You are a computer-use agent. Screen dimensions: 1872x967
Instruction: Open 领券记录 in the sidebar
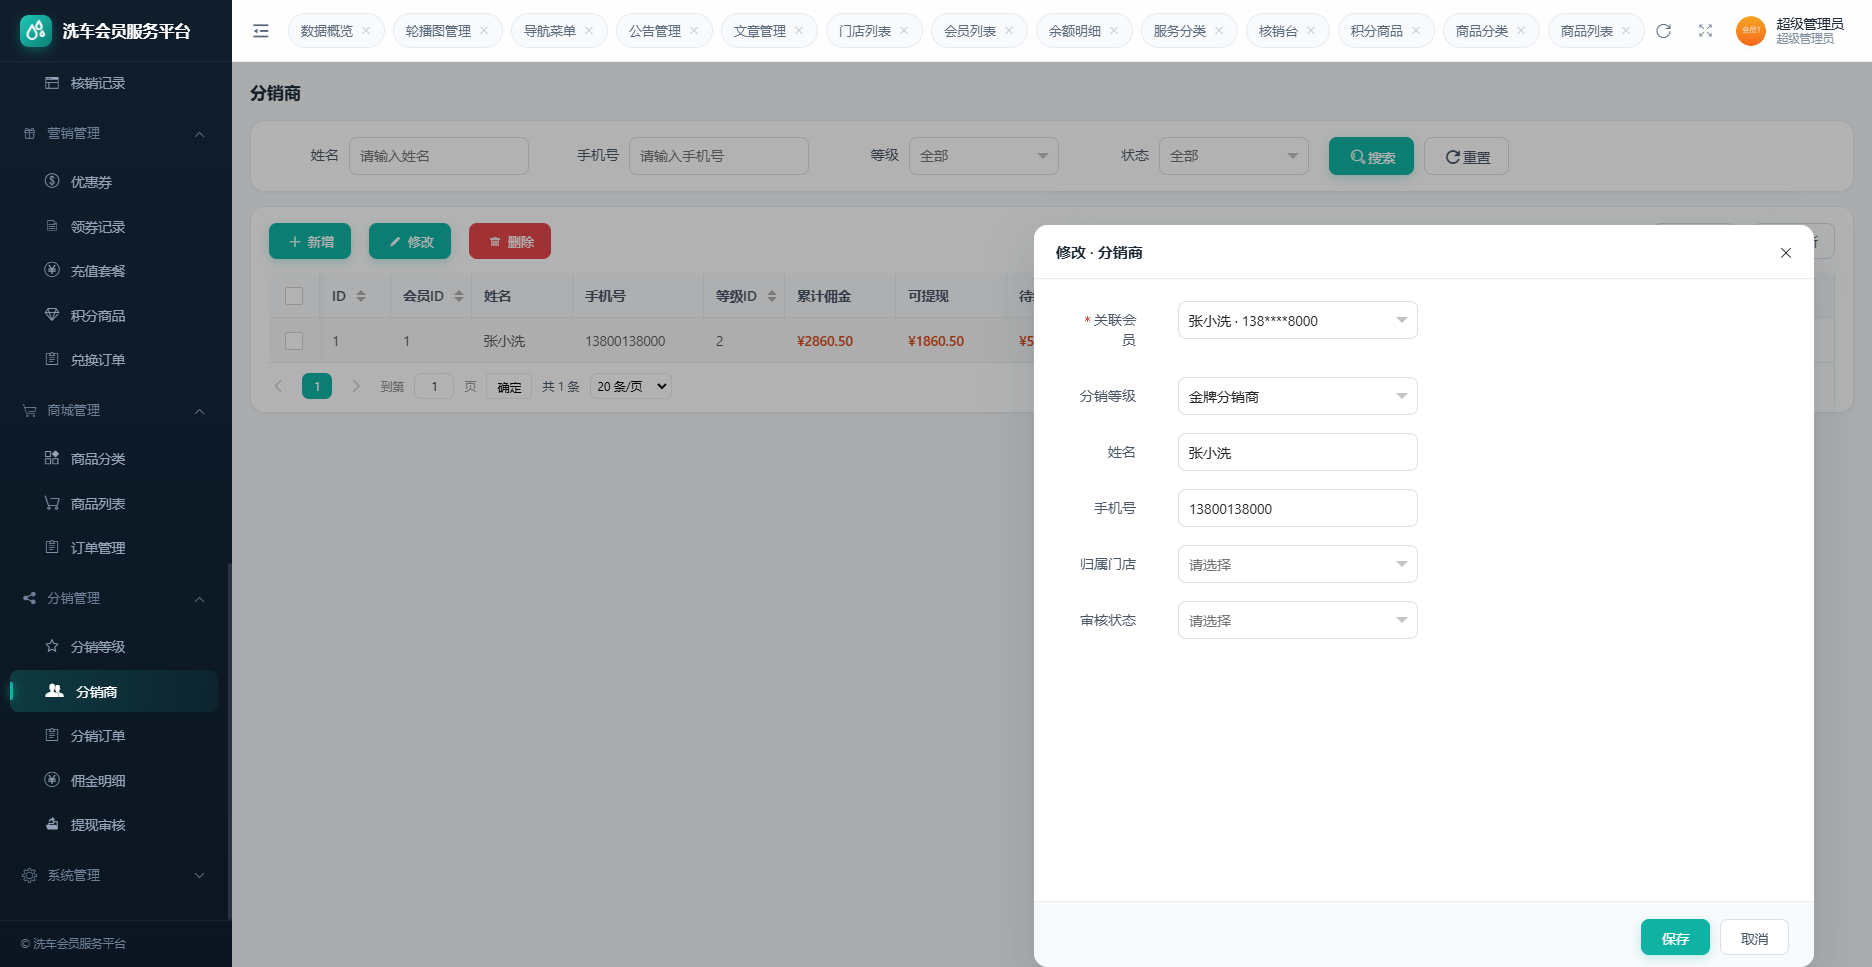pyautogui.click(x=116, y=227)
